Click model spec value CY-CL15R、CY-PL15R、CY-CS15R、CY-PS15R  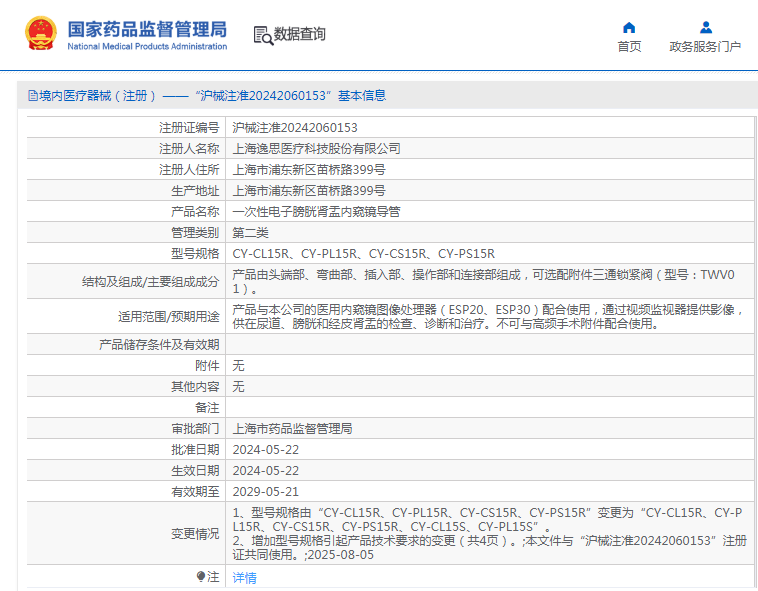pyautogui.click(x=364, y=254)
